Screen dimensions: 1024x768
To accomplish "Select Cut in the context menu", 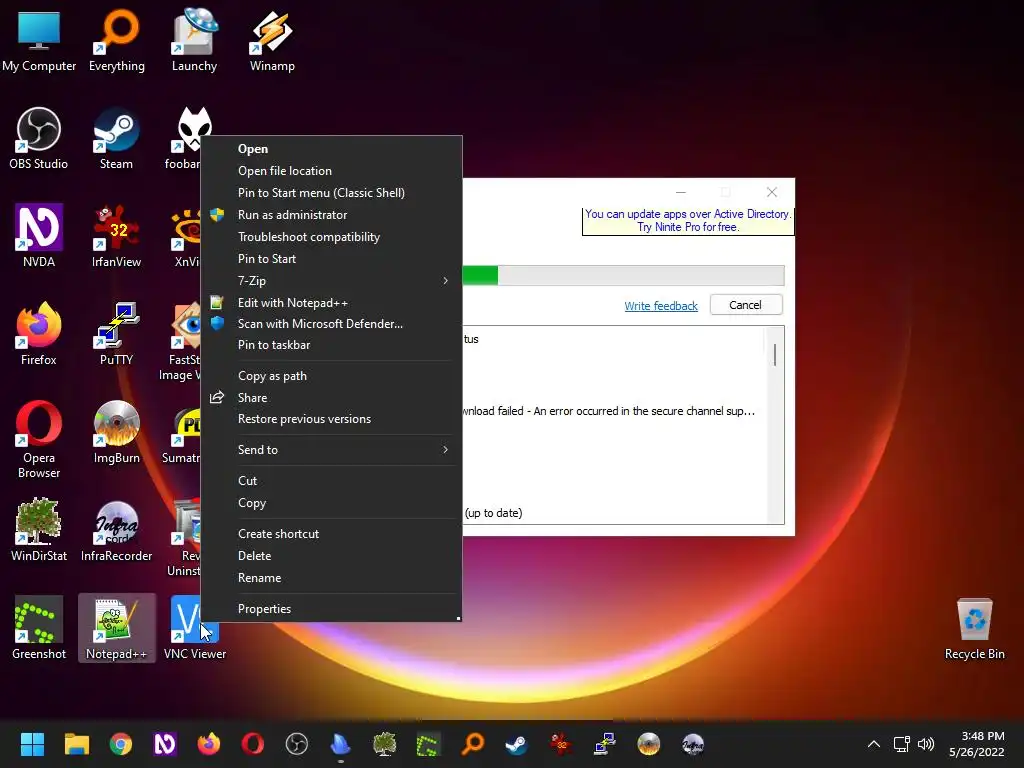I will (x=332, y=481).
